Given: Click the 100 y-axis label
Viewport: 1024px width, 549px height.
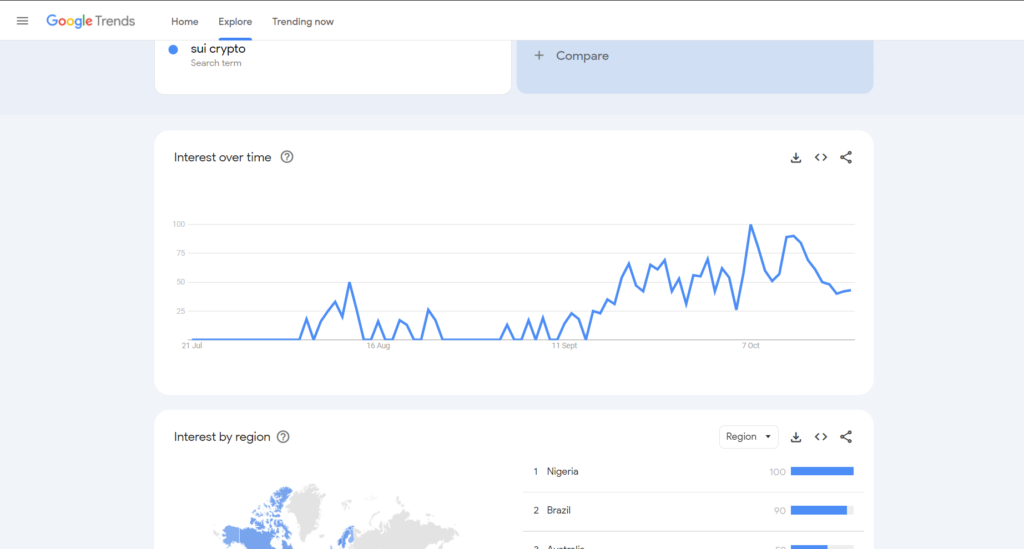Looking at the screenshot, I should click(179, 225).
